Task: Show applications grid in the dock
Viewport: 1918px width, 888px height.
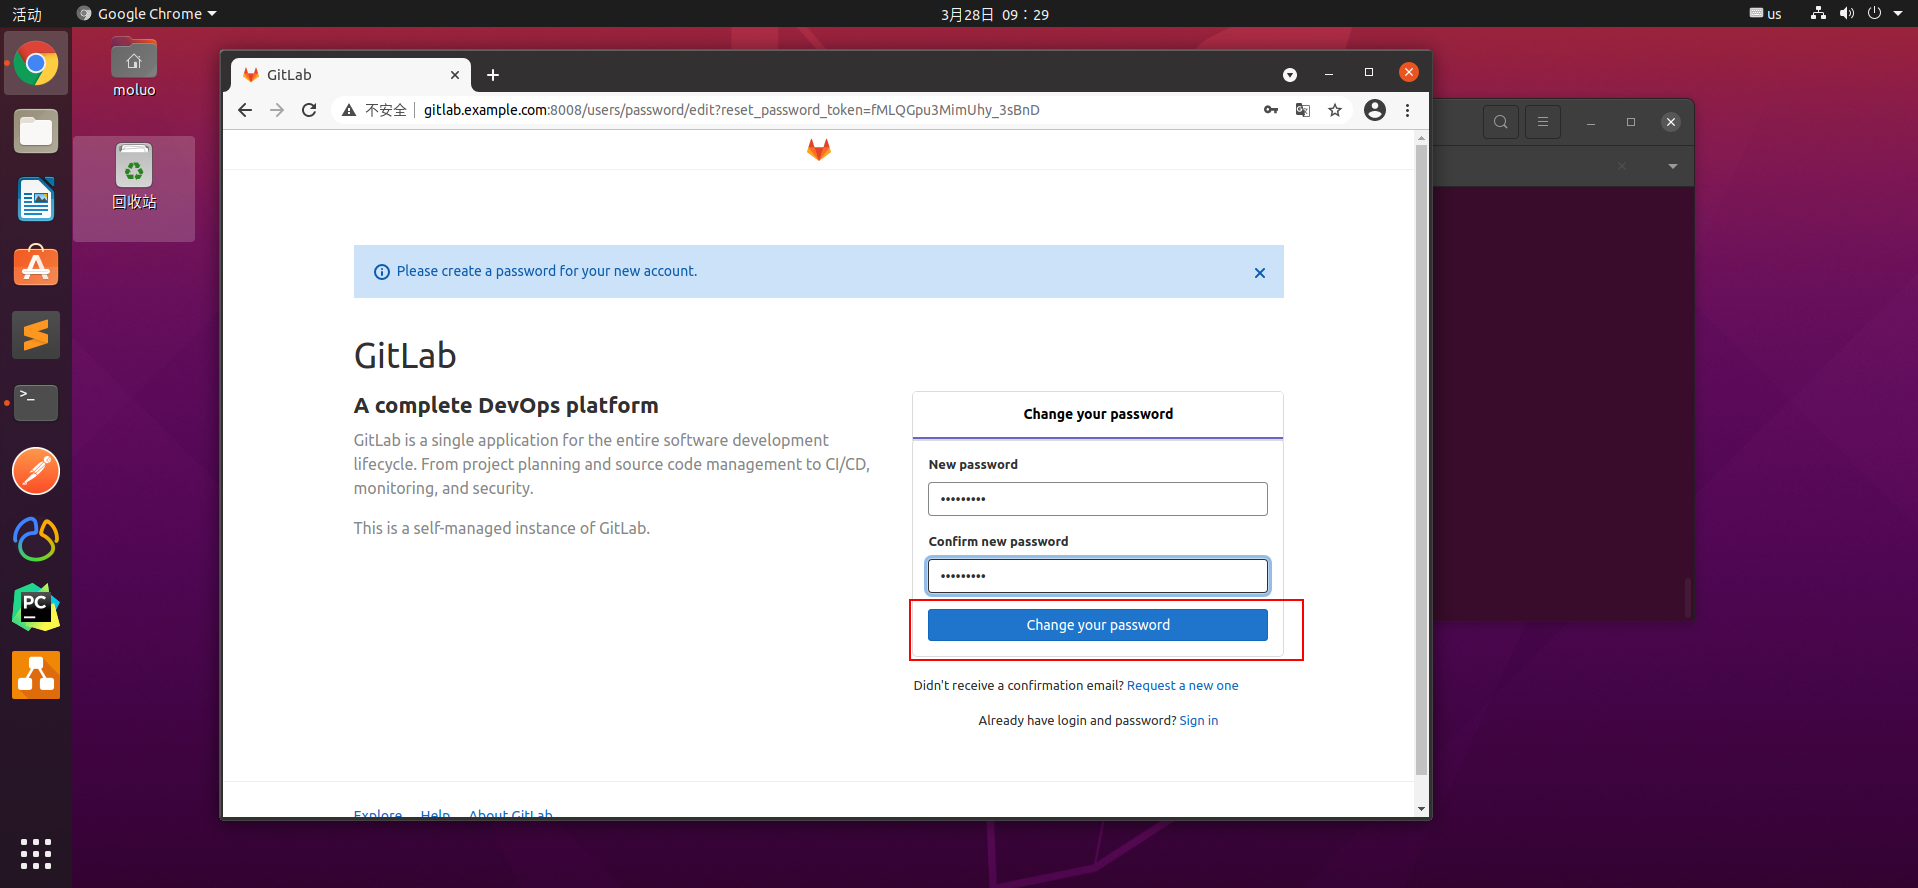Action: pos(36,854)
